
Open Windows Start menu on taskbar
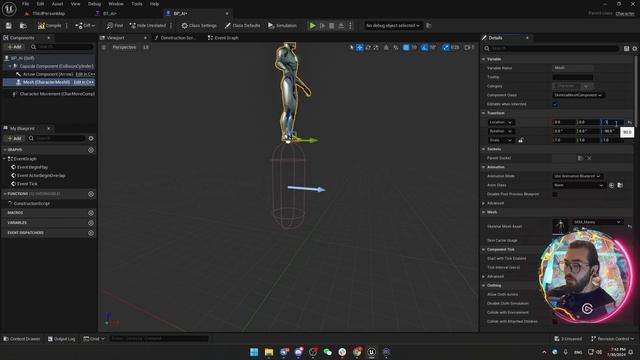tap(254, 352)
